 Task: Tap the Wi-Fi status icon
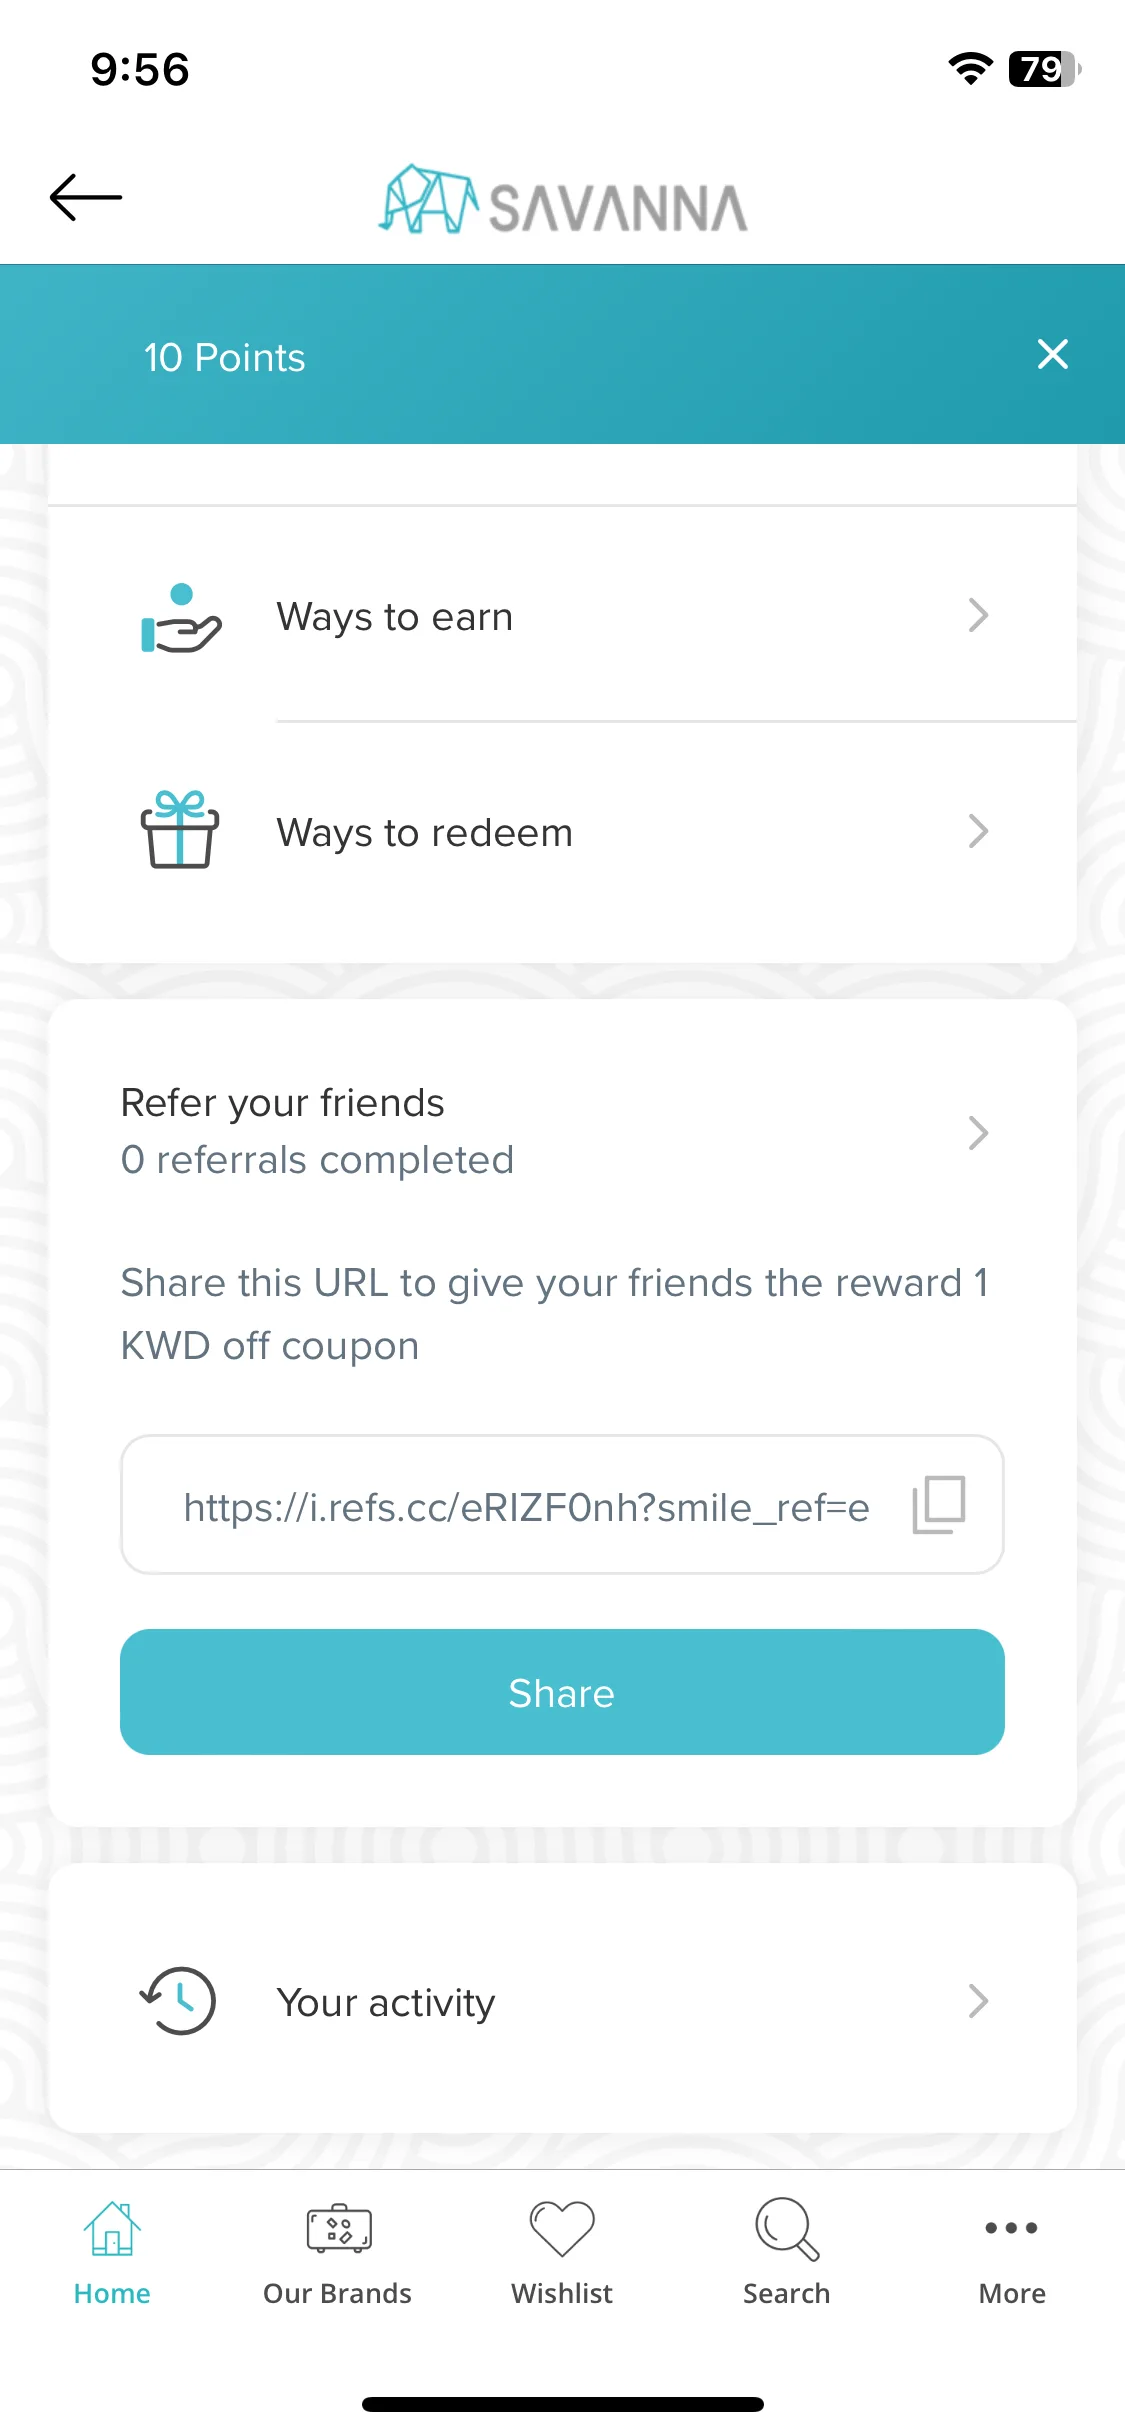(x=970, y=69)
